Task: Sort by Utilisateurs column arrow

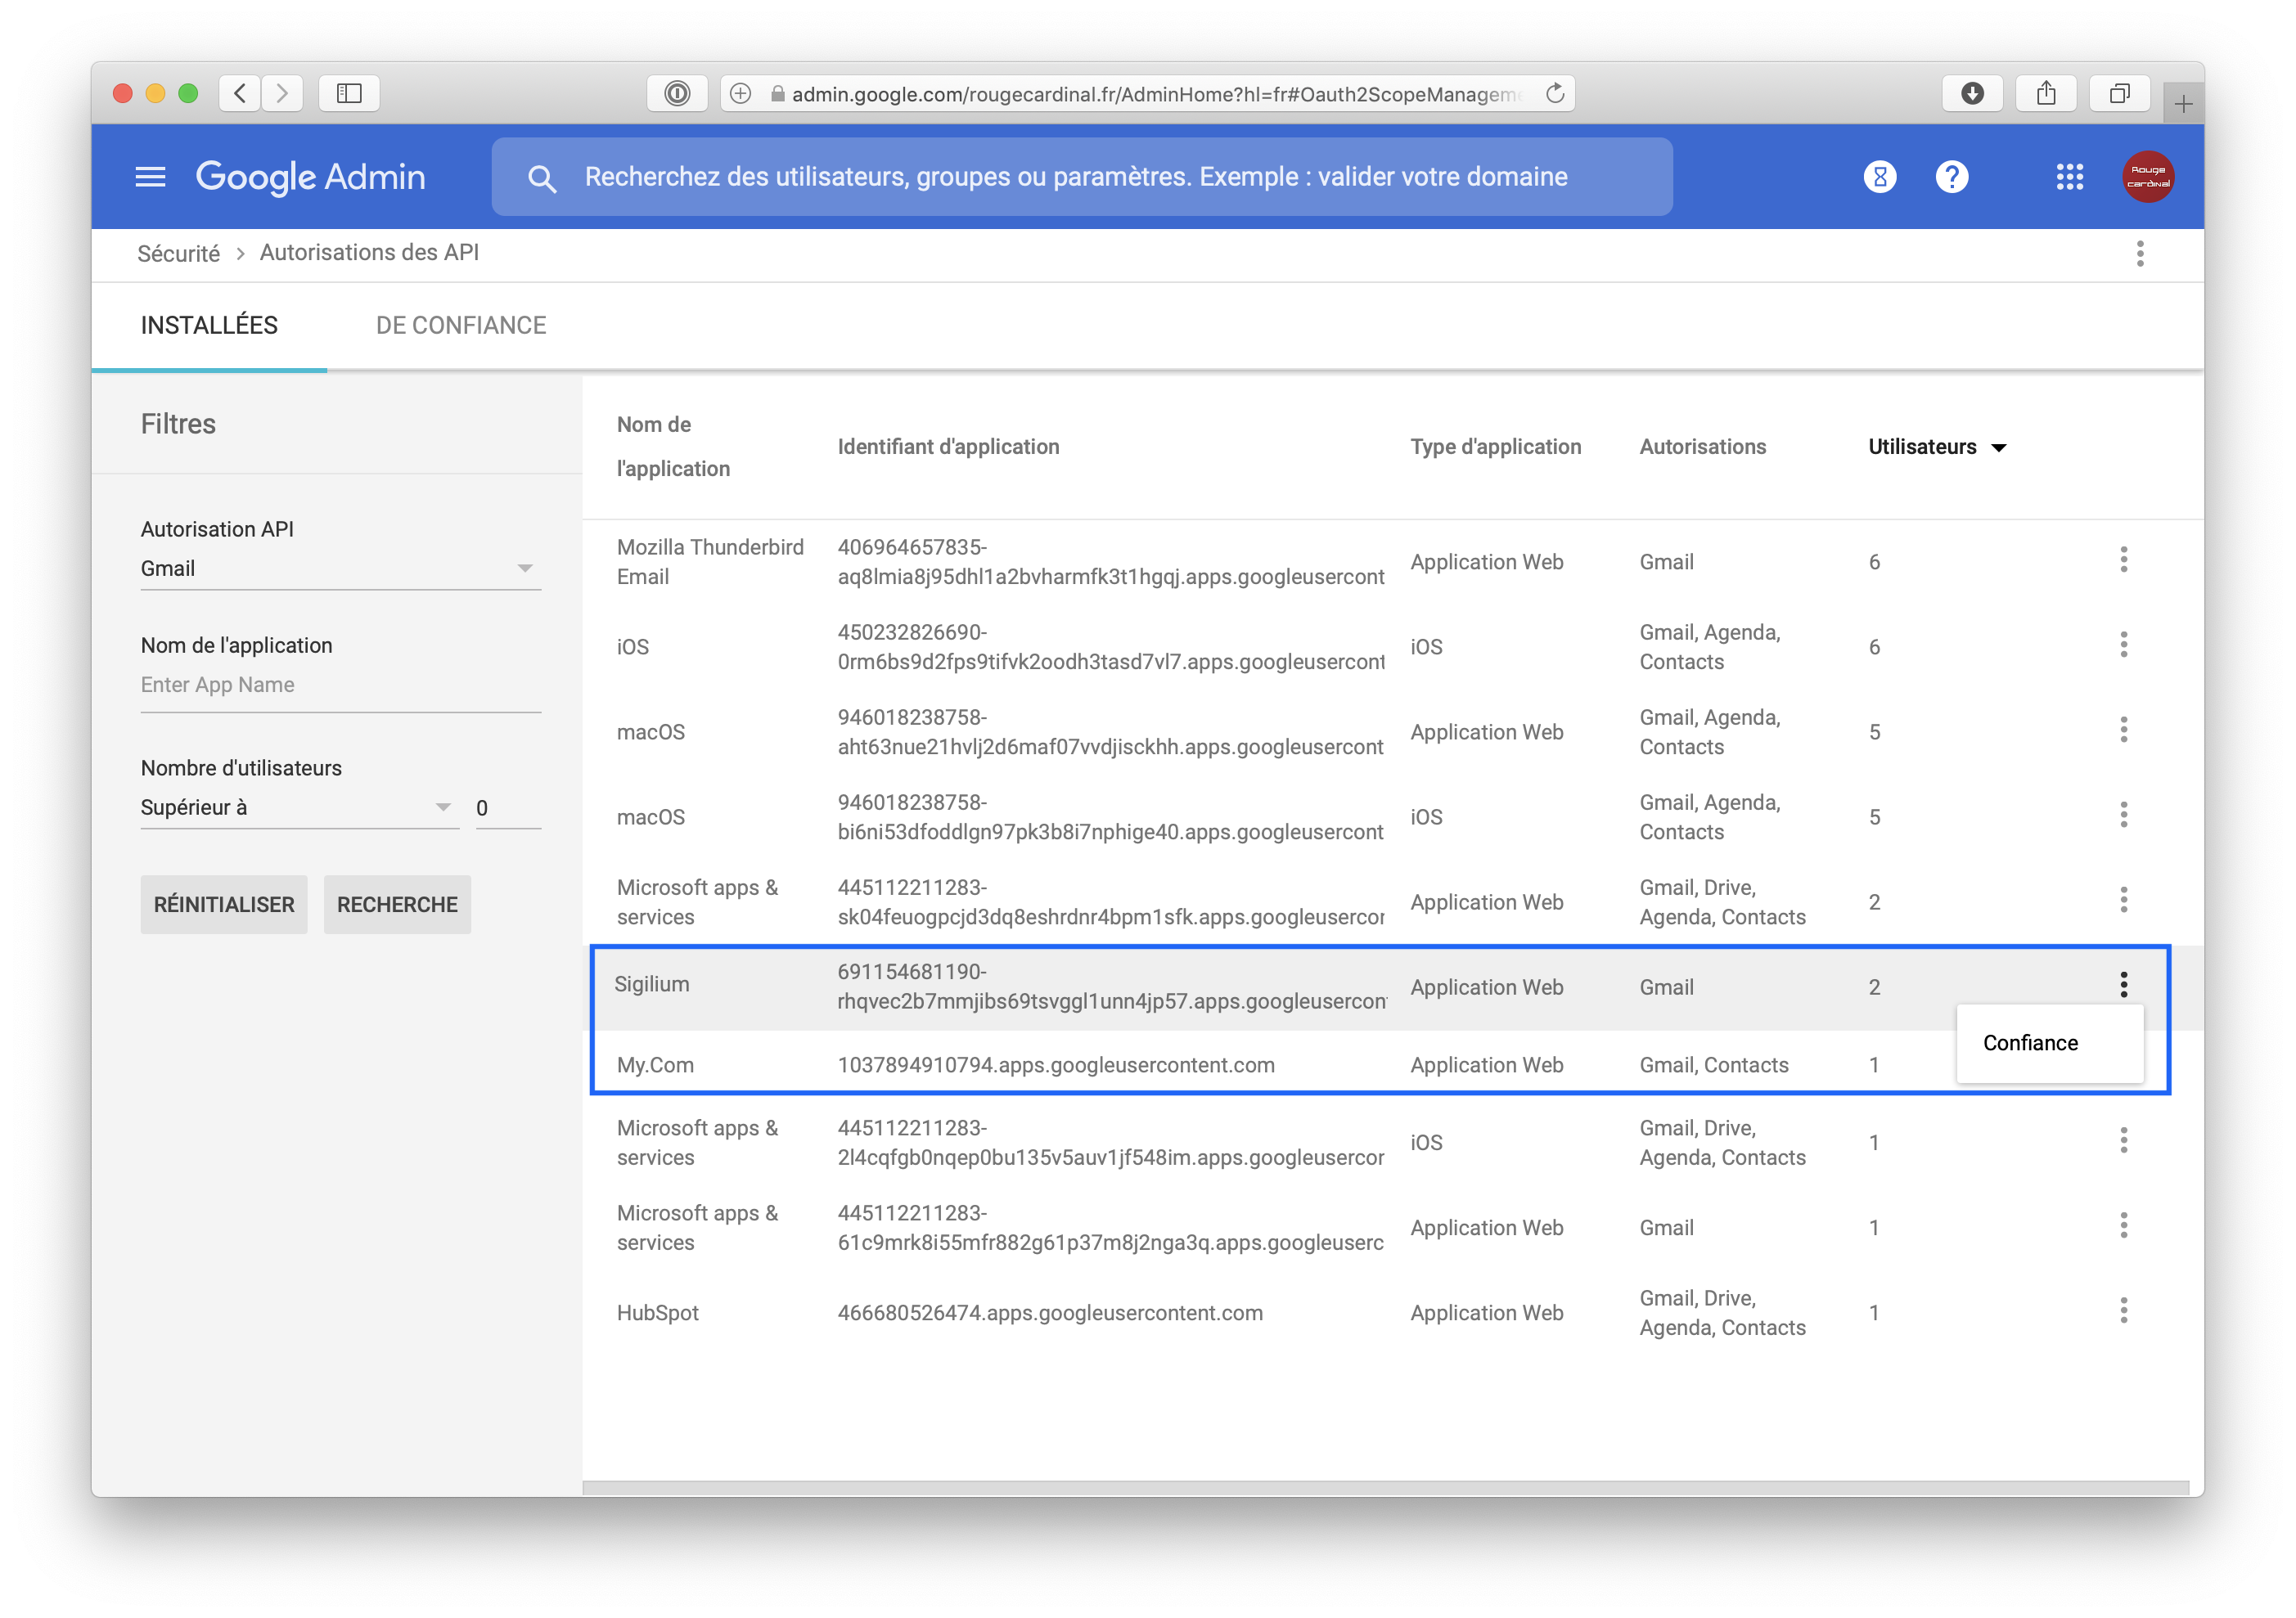Action: (1998, 448)
